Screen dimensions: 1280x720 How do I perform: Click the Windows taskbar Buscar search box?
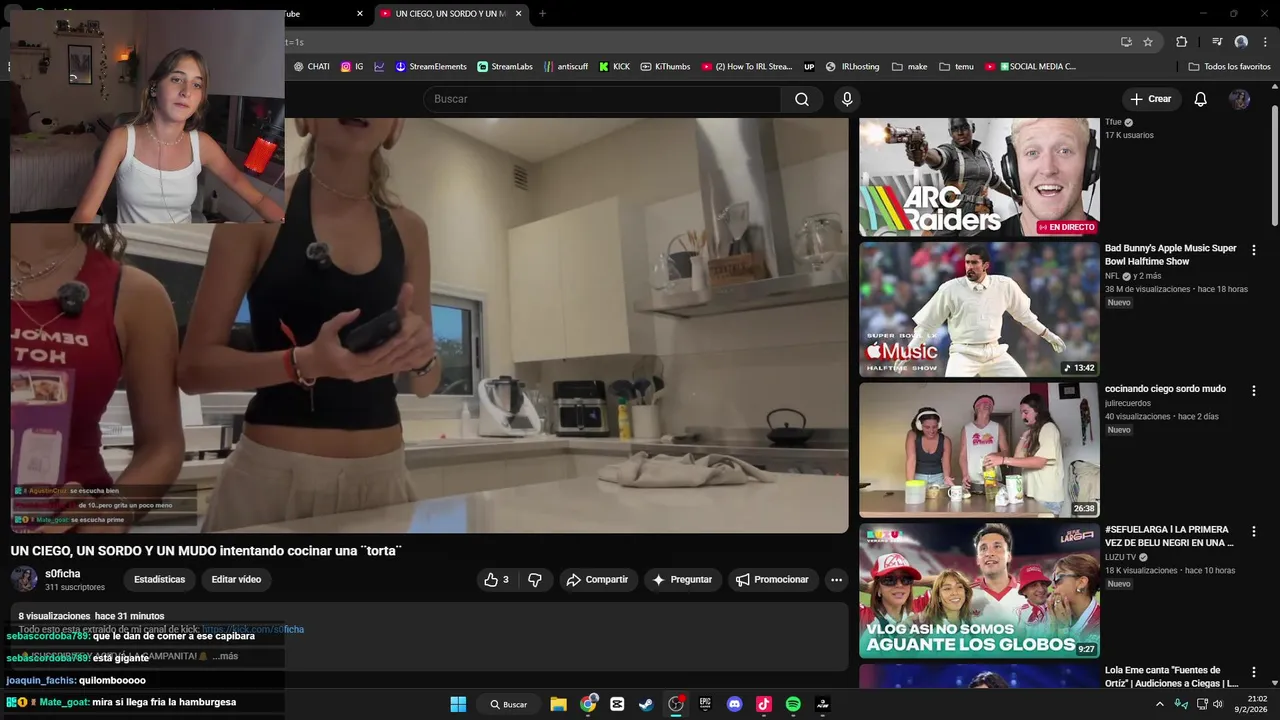508,704
